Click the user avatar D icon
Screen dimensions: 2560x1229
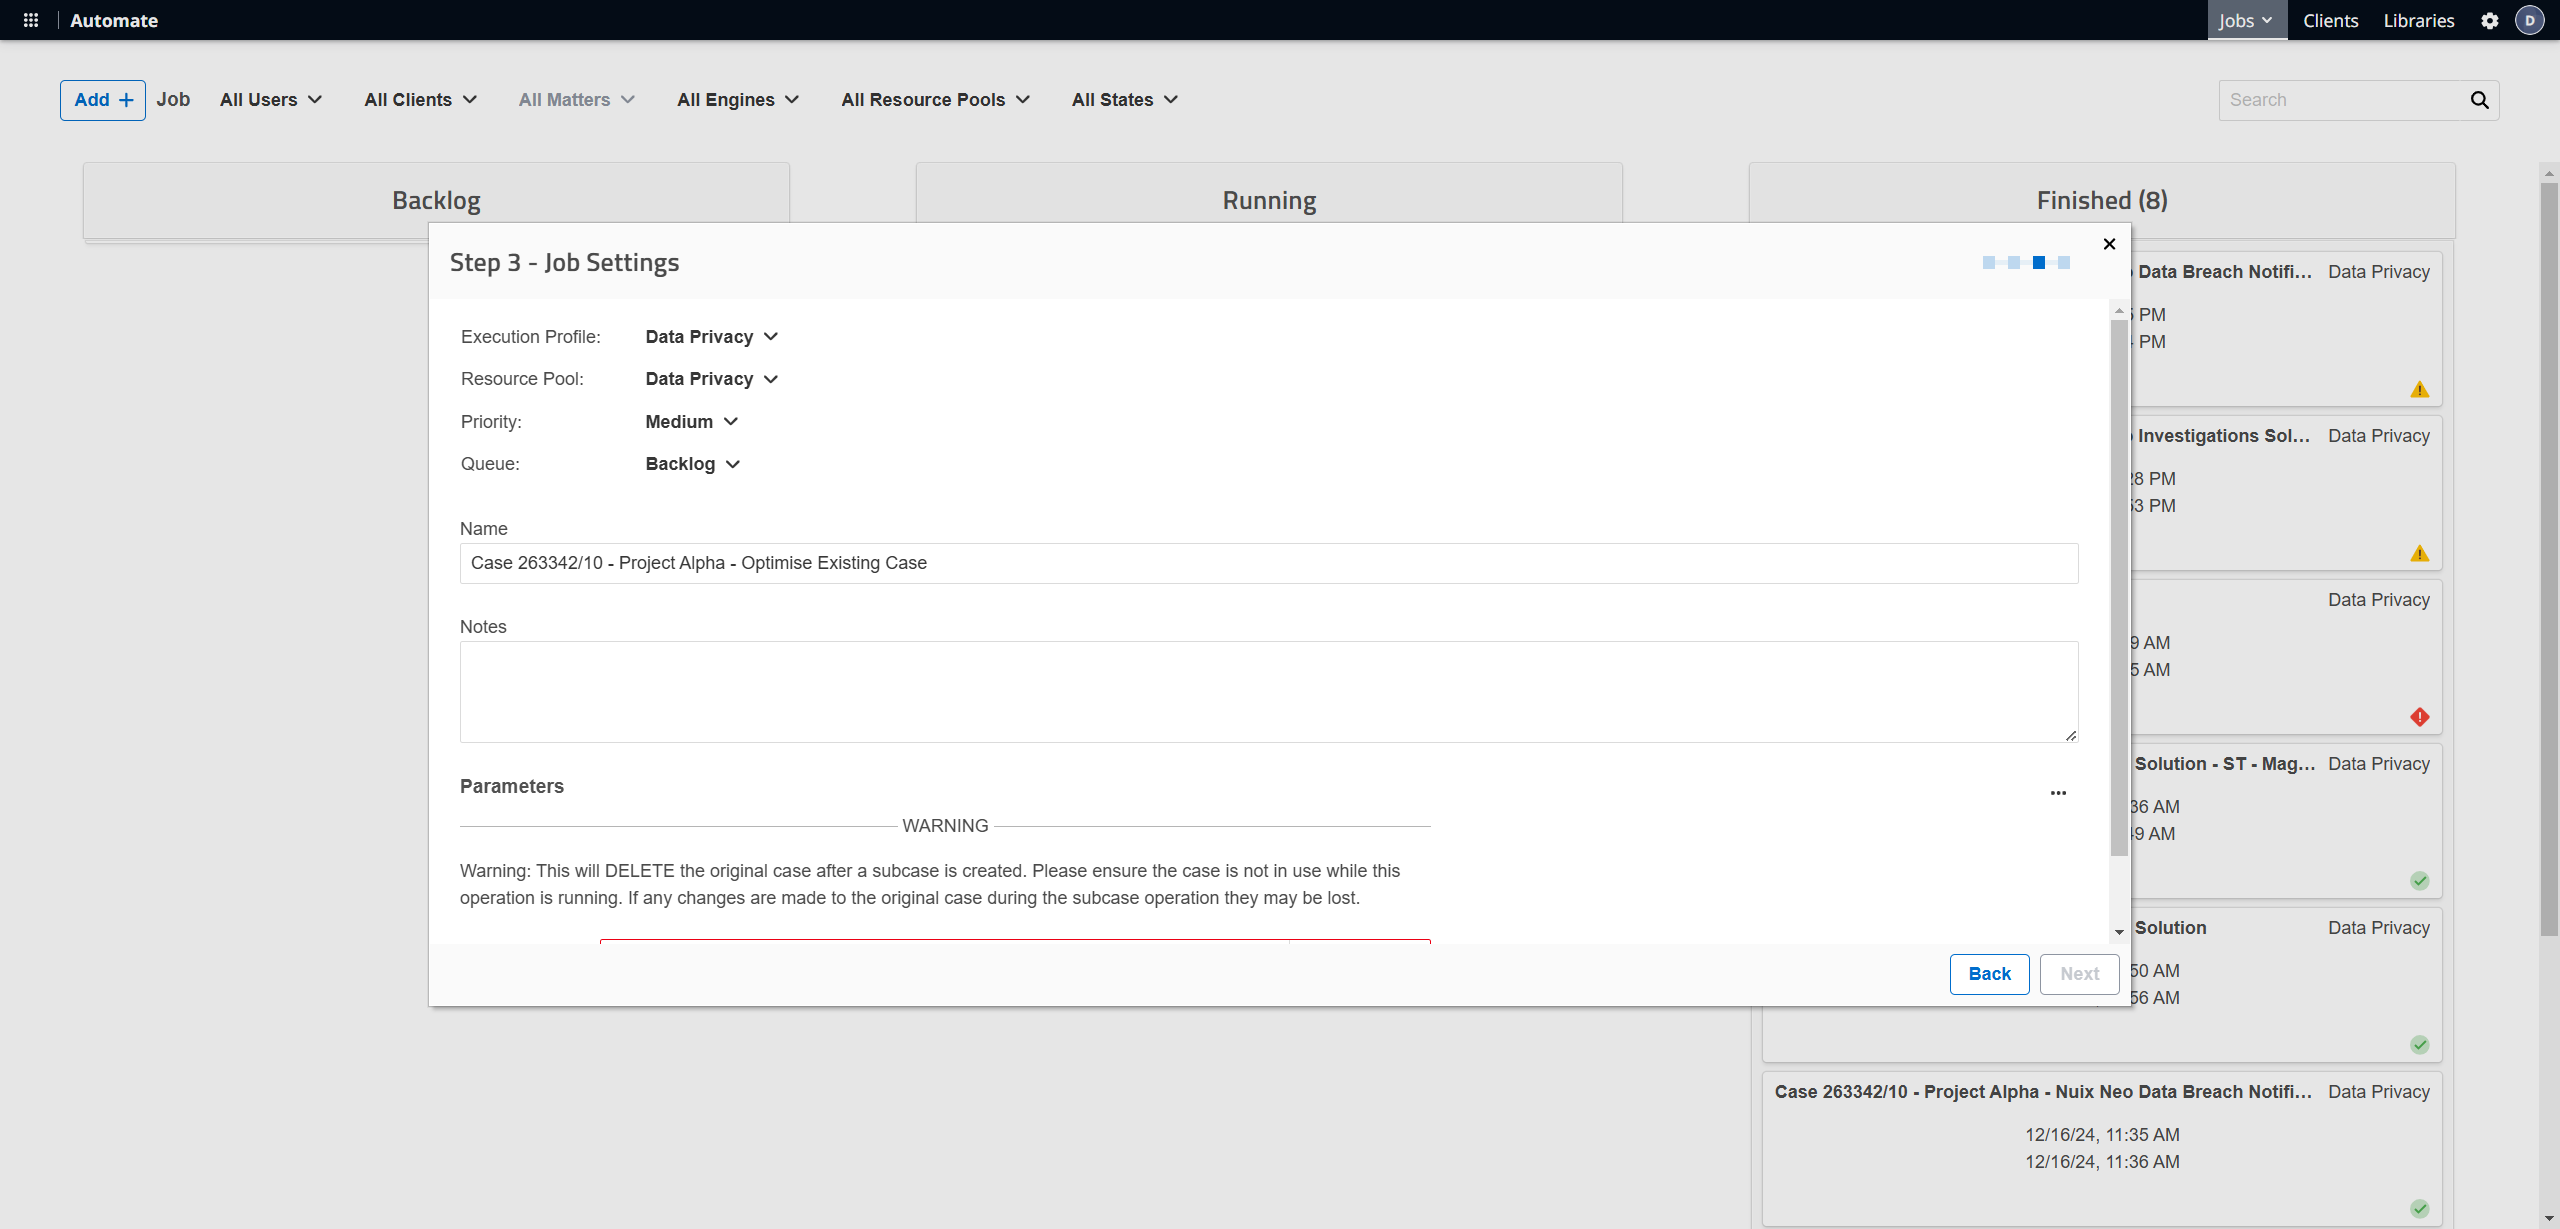click(x=2529, y=21)
